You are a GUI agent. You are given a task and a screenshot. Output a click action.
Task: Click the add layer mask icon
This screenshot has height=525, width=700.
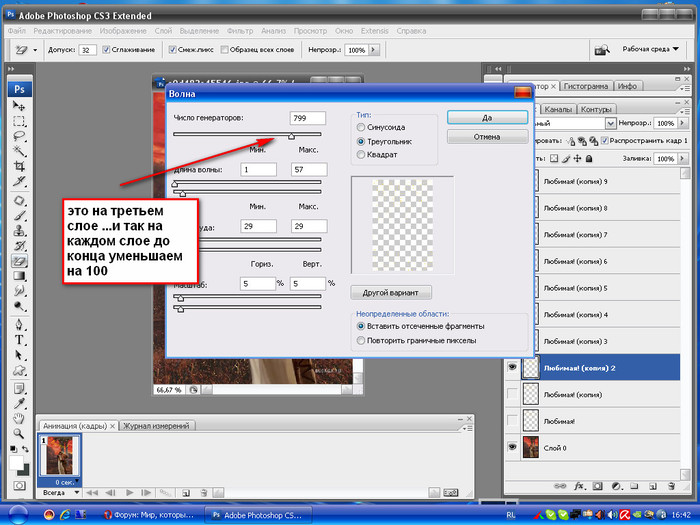[x=598, y=486]
